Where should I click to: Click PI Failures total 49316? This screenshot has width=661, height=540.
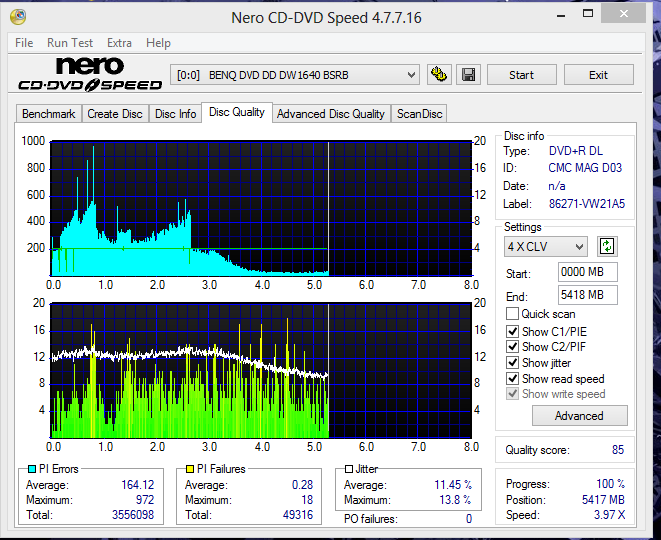tap(298, 515)
